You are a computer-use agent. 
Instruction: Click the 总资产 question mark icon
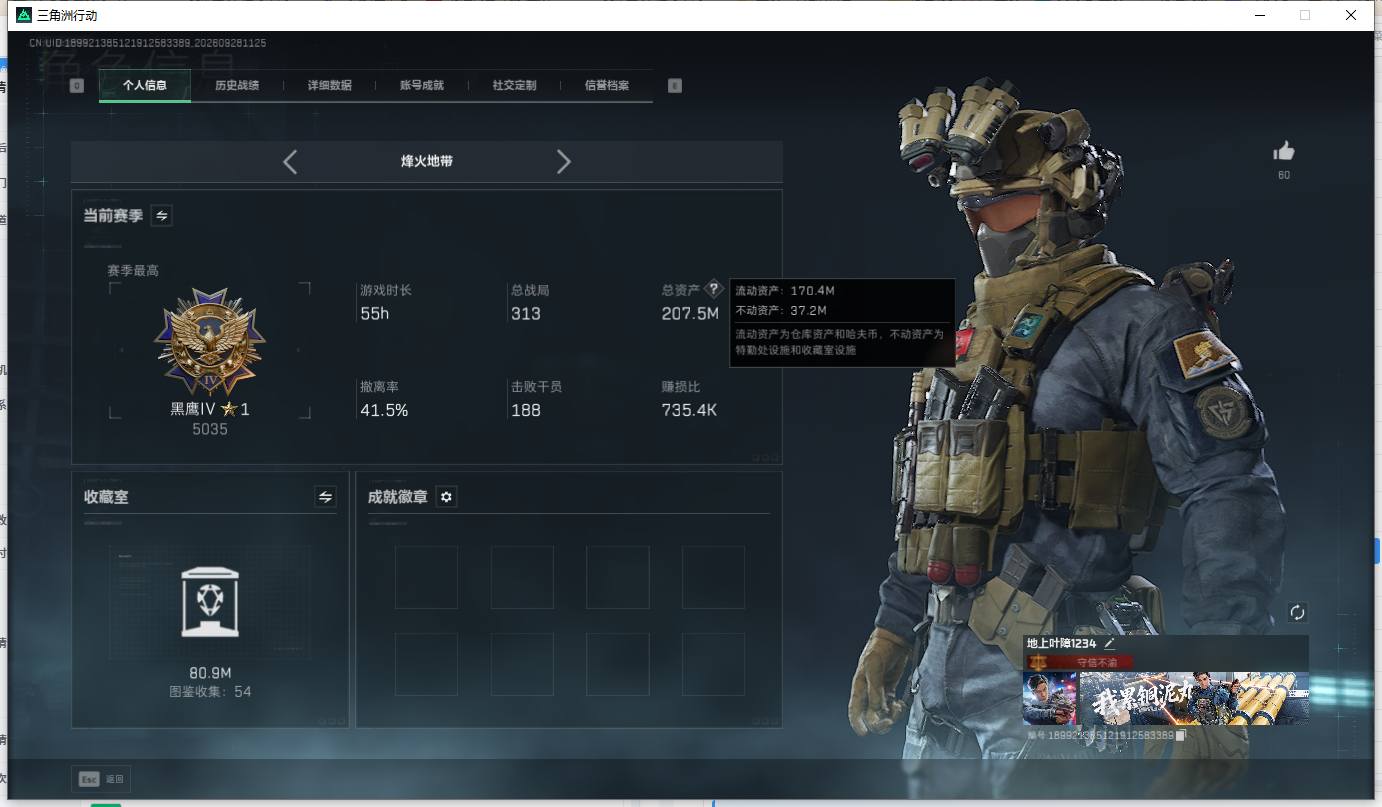pyautogui.click(x=714, y=289)
